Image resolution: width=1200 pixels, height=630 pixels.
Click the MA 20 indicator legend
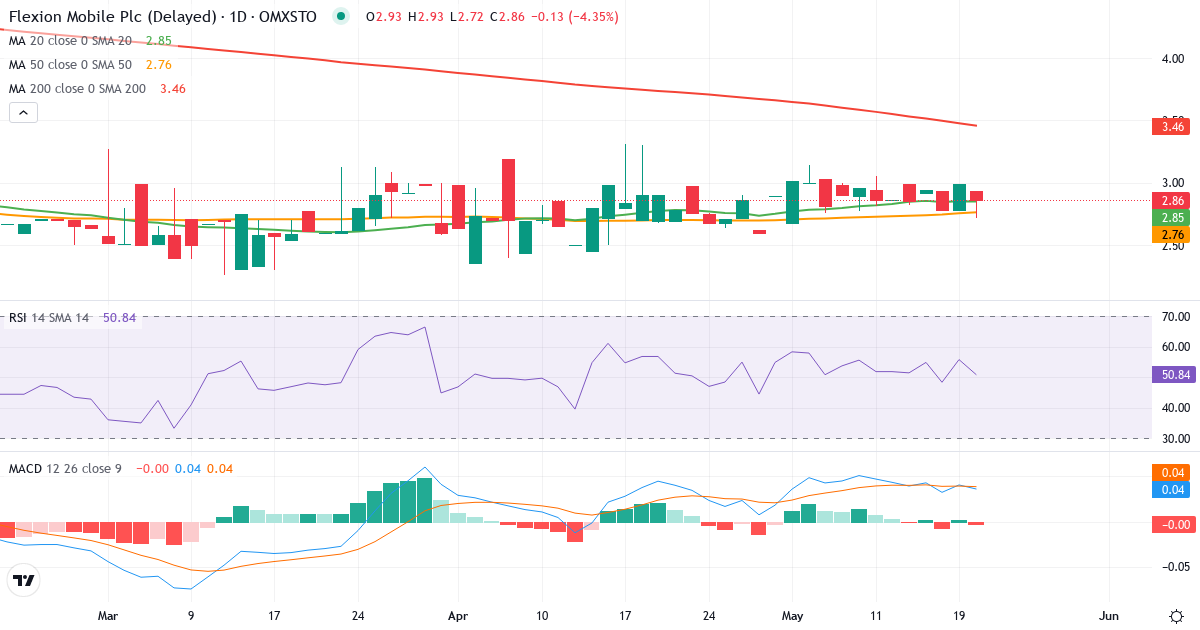point(91,41)
